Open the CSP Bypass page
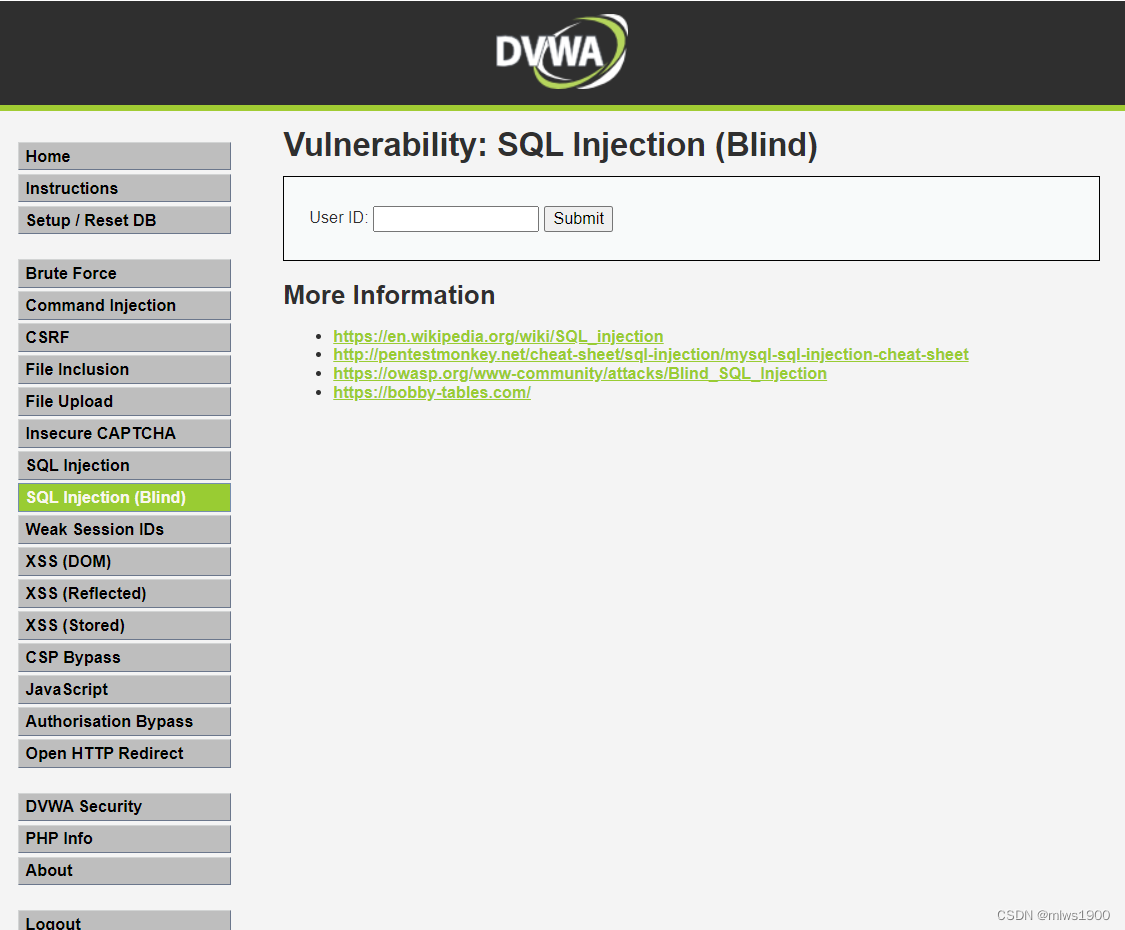Viewport: 1125px width, 930px height. [x=124, y=657]
